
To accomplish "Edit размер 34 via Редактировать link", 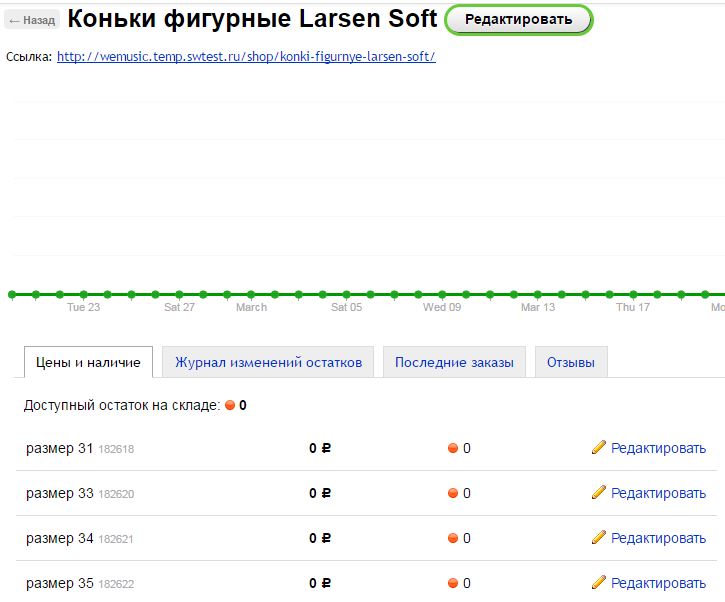I will 658,538.
